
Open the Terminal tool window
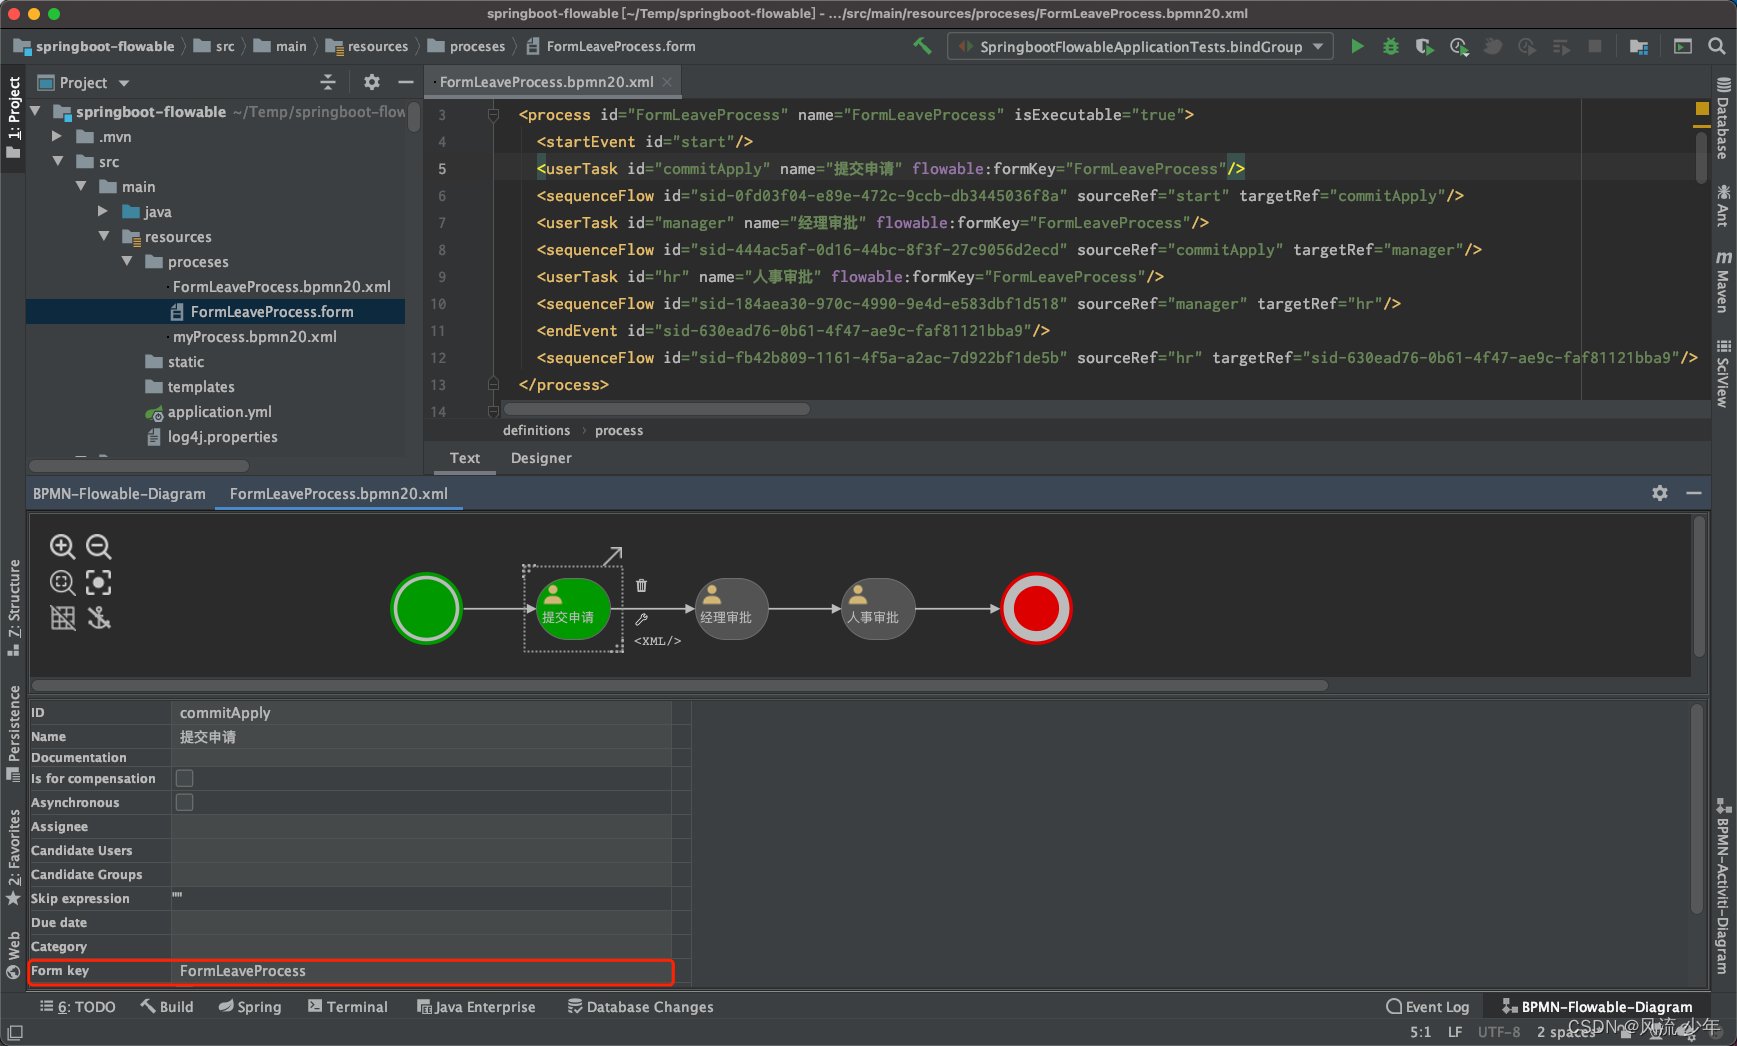click(x=348, y=1007)
